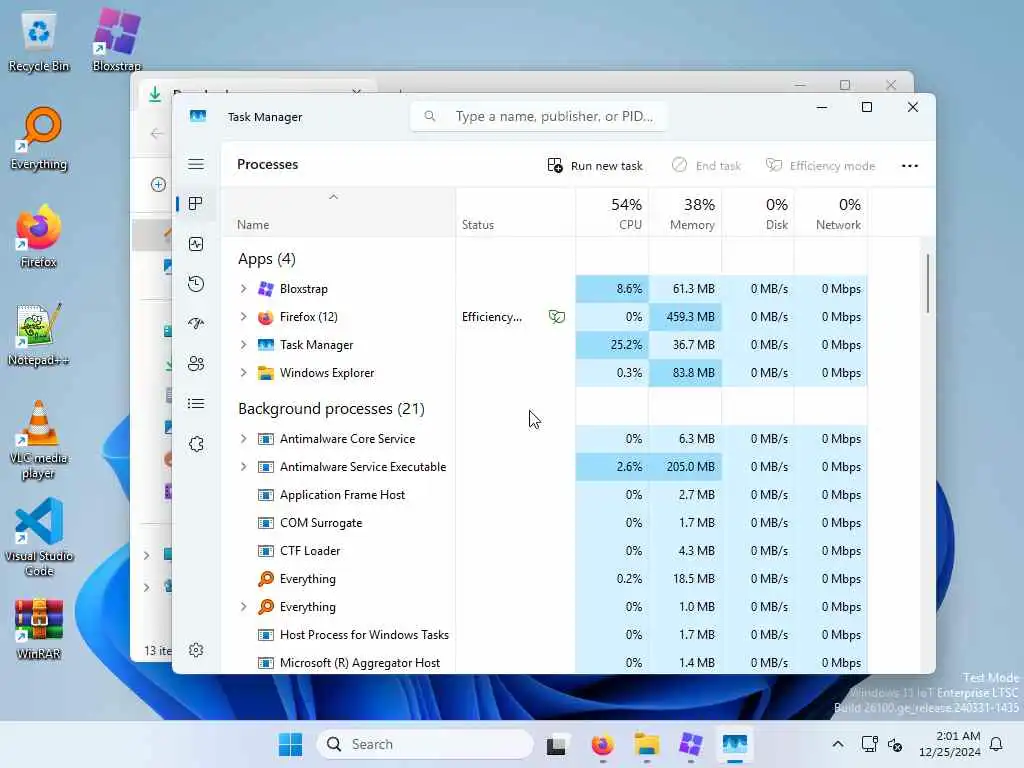Open the Startup apps icon in sidebar

click(x=196, y=324)
